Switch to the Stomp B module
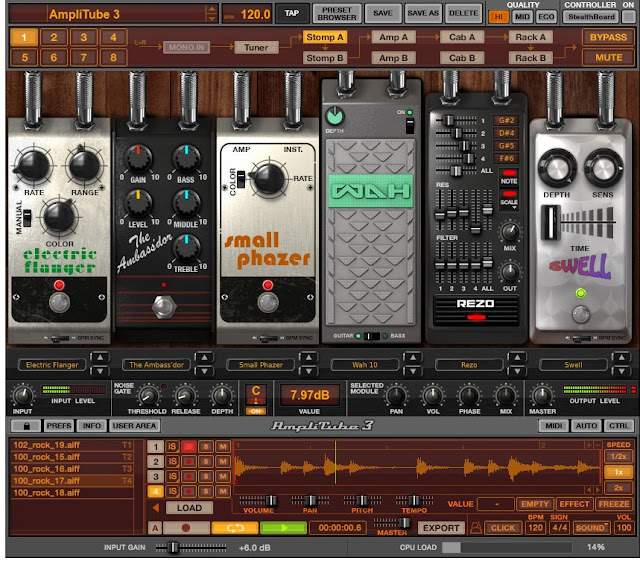The height and width of the screenshot is (564, 640). (x=325, y=58)
